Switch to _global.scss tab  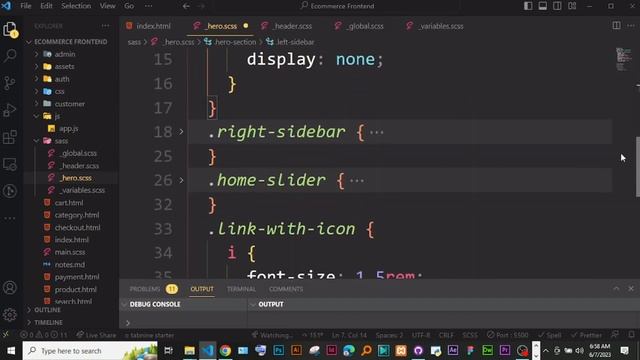click(x=364, y=26)
